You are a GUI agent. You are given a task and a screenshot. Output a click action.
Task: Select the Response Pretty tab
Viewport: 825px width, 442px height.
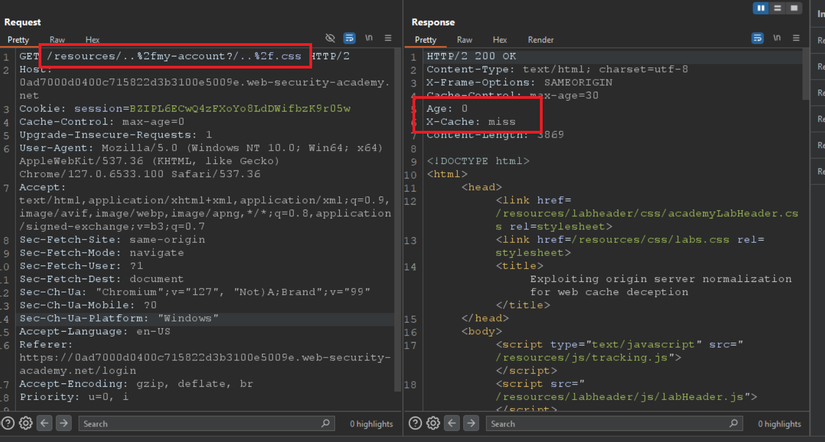(x=425, y=40)
